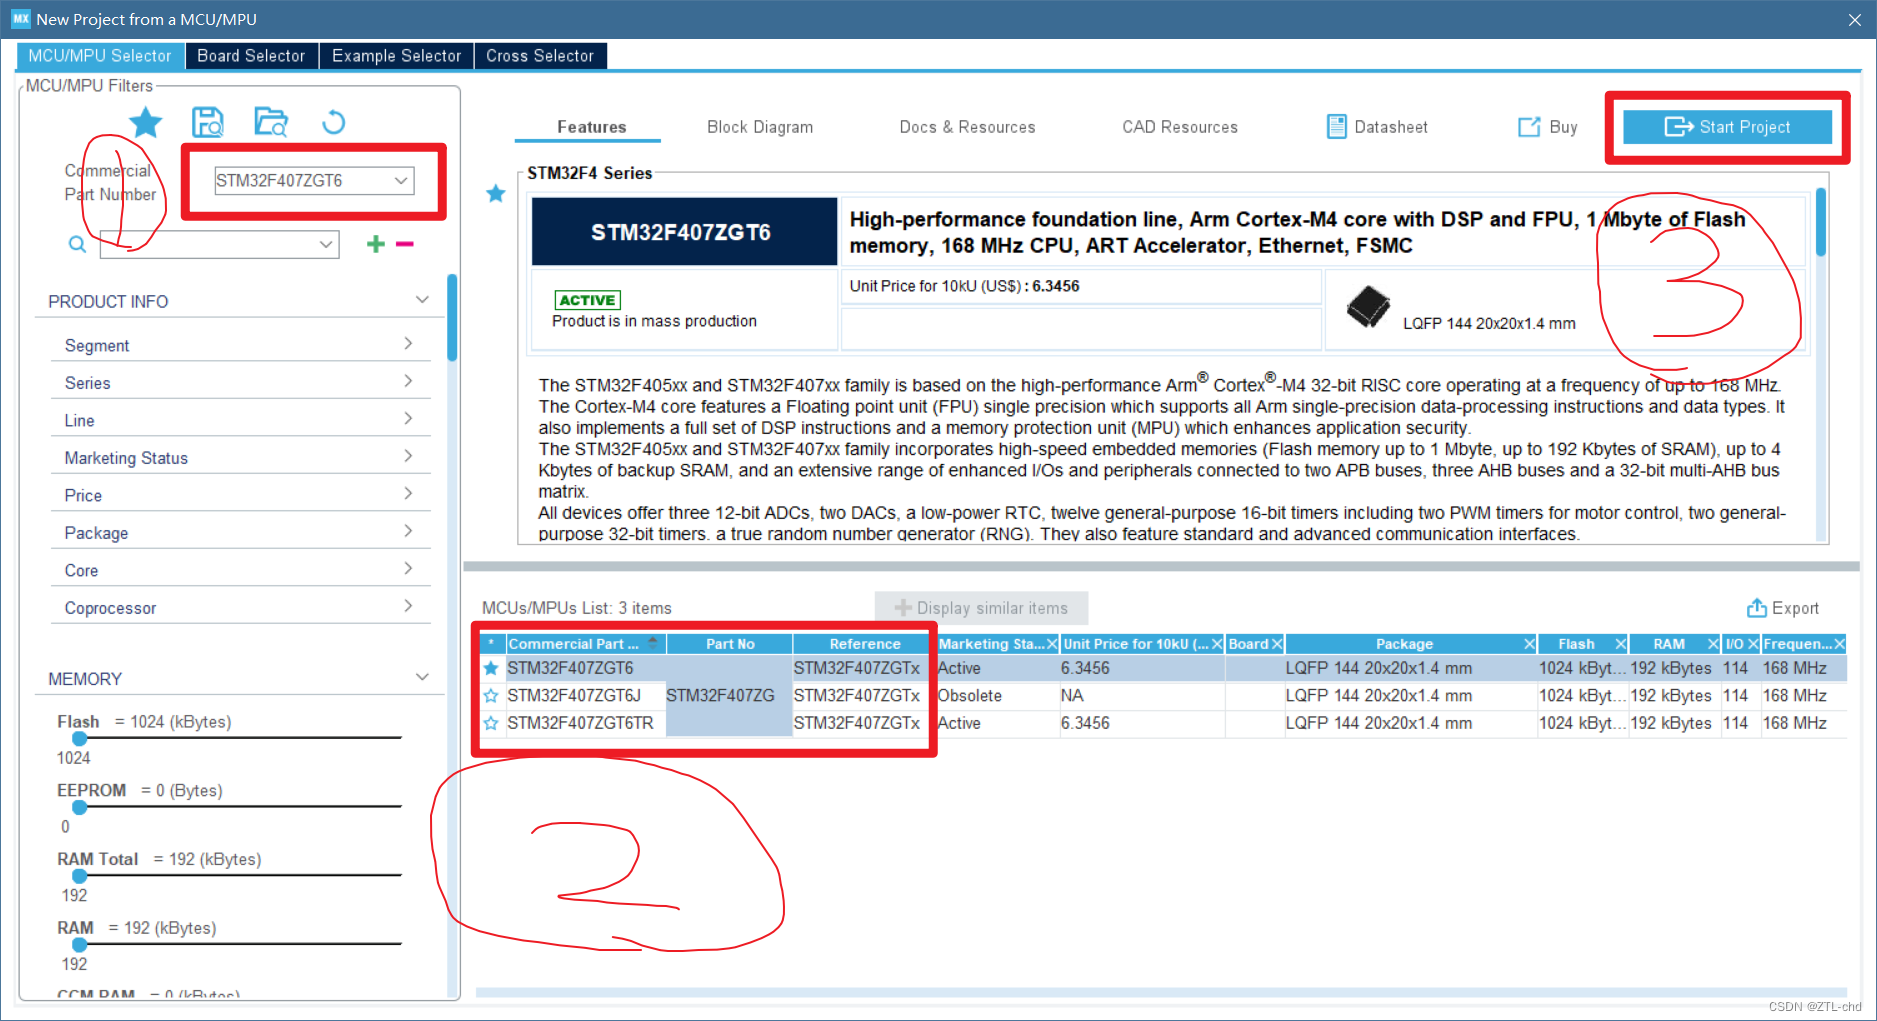Favorite the STM32F407ZGT6TR row star
Viewport: 1877px width, 1021px height.
click(491, 723)
